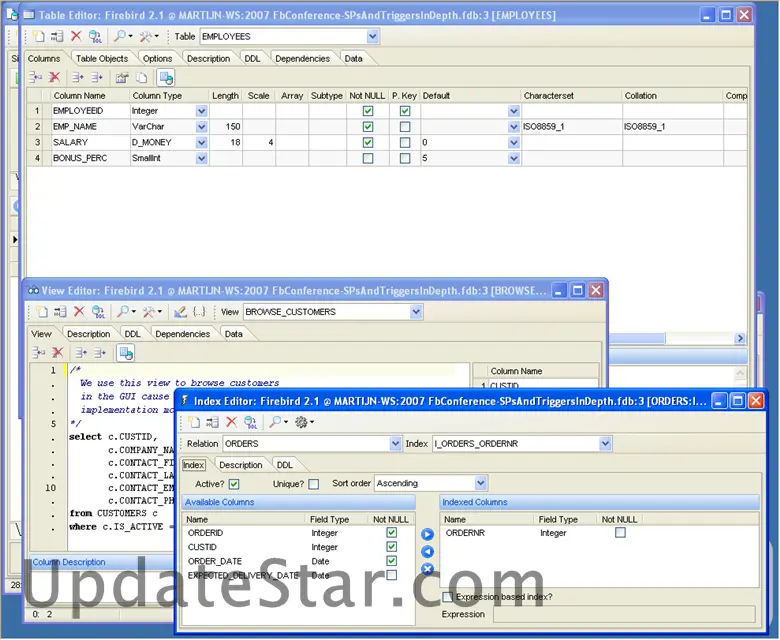Screen dimensions: 780x640
Task: Open DDL tab in View Editor
Action: click(x=132, y=334)
